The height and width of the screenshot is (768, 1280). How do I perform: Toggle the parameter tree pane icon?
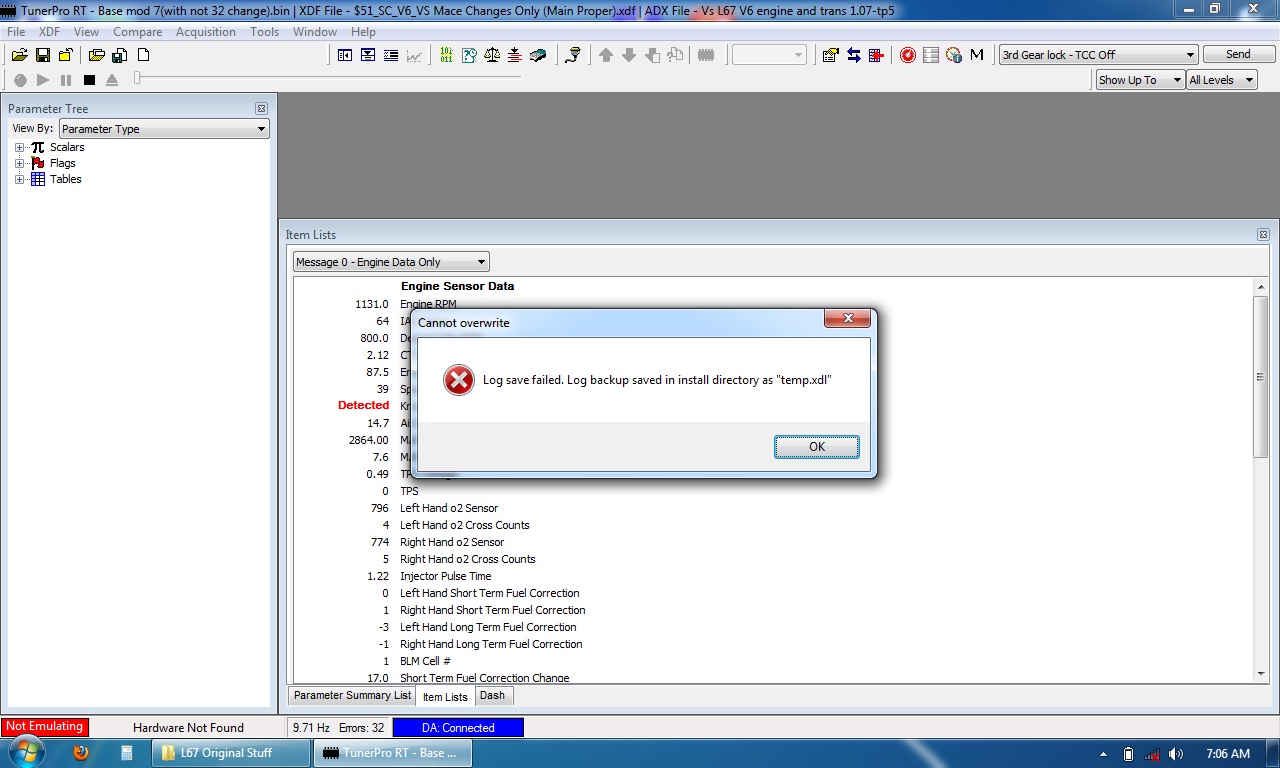(x=345, y=55)
